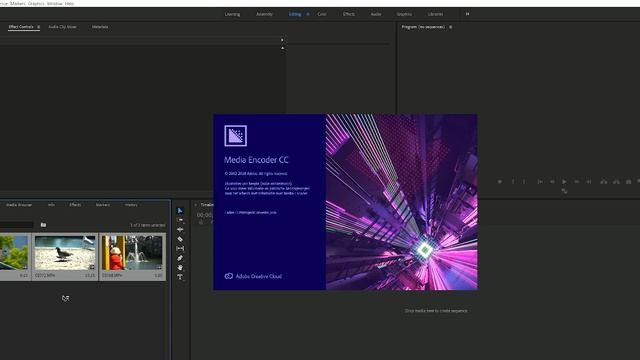
Task: Switch to the Color workspace
Action: [322, 14]
